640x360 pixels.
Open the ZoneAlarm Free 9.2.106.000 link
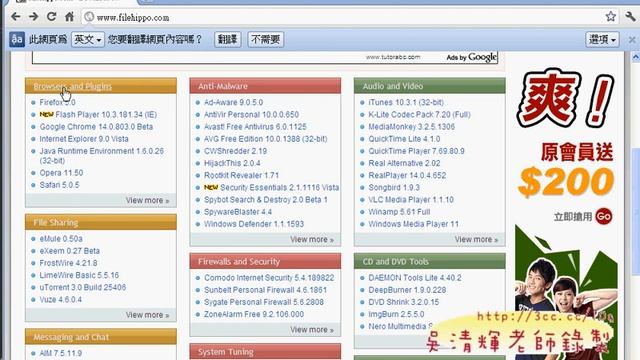pyautogui.click(x=254, y=314)
